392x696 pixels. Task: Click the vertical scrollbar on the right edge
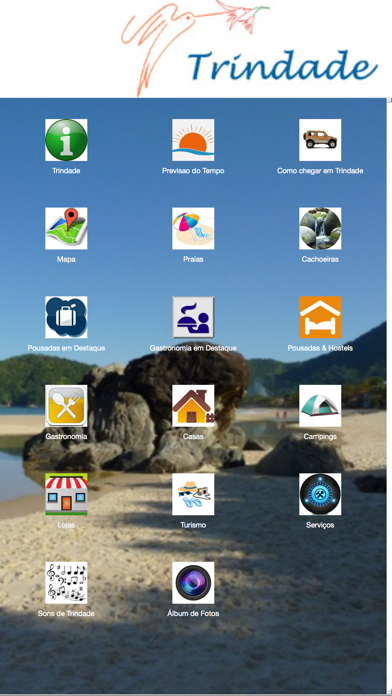389,395
